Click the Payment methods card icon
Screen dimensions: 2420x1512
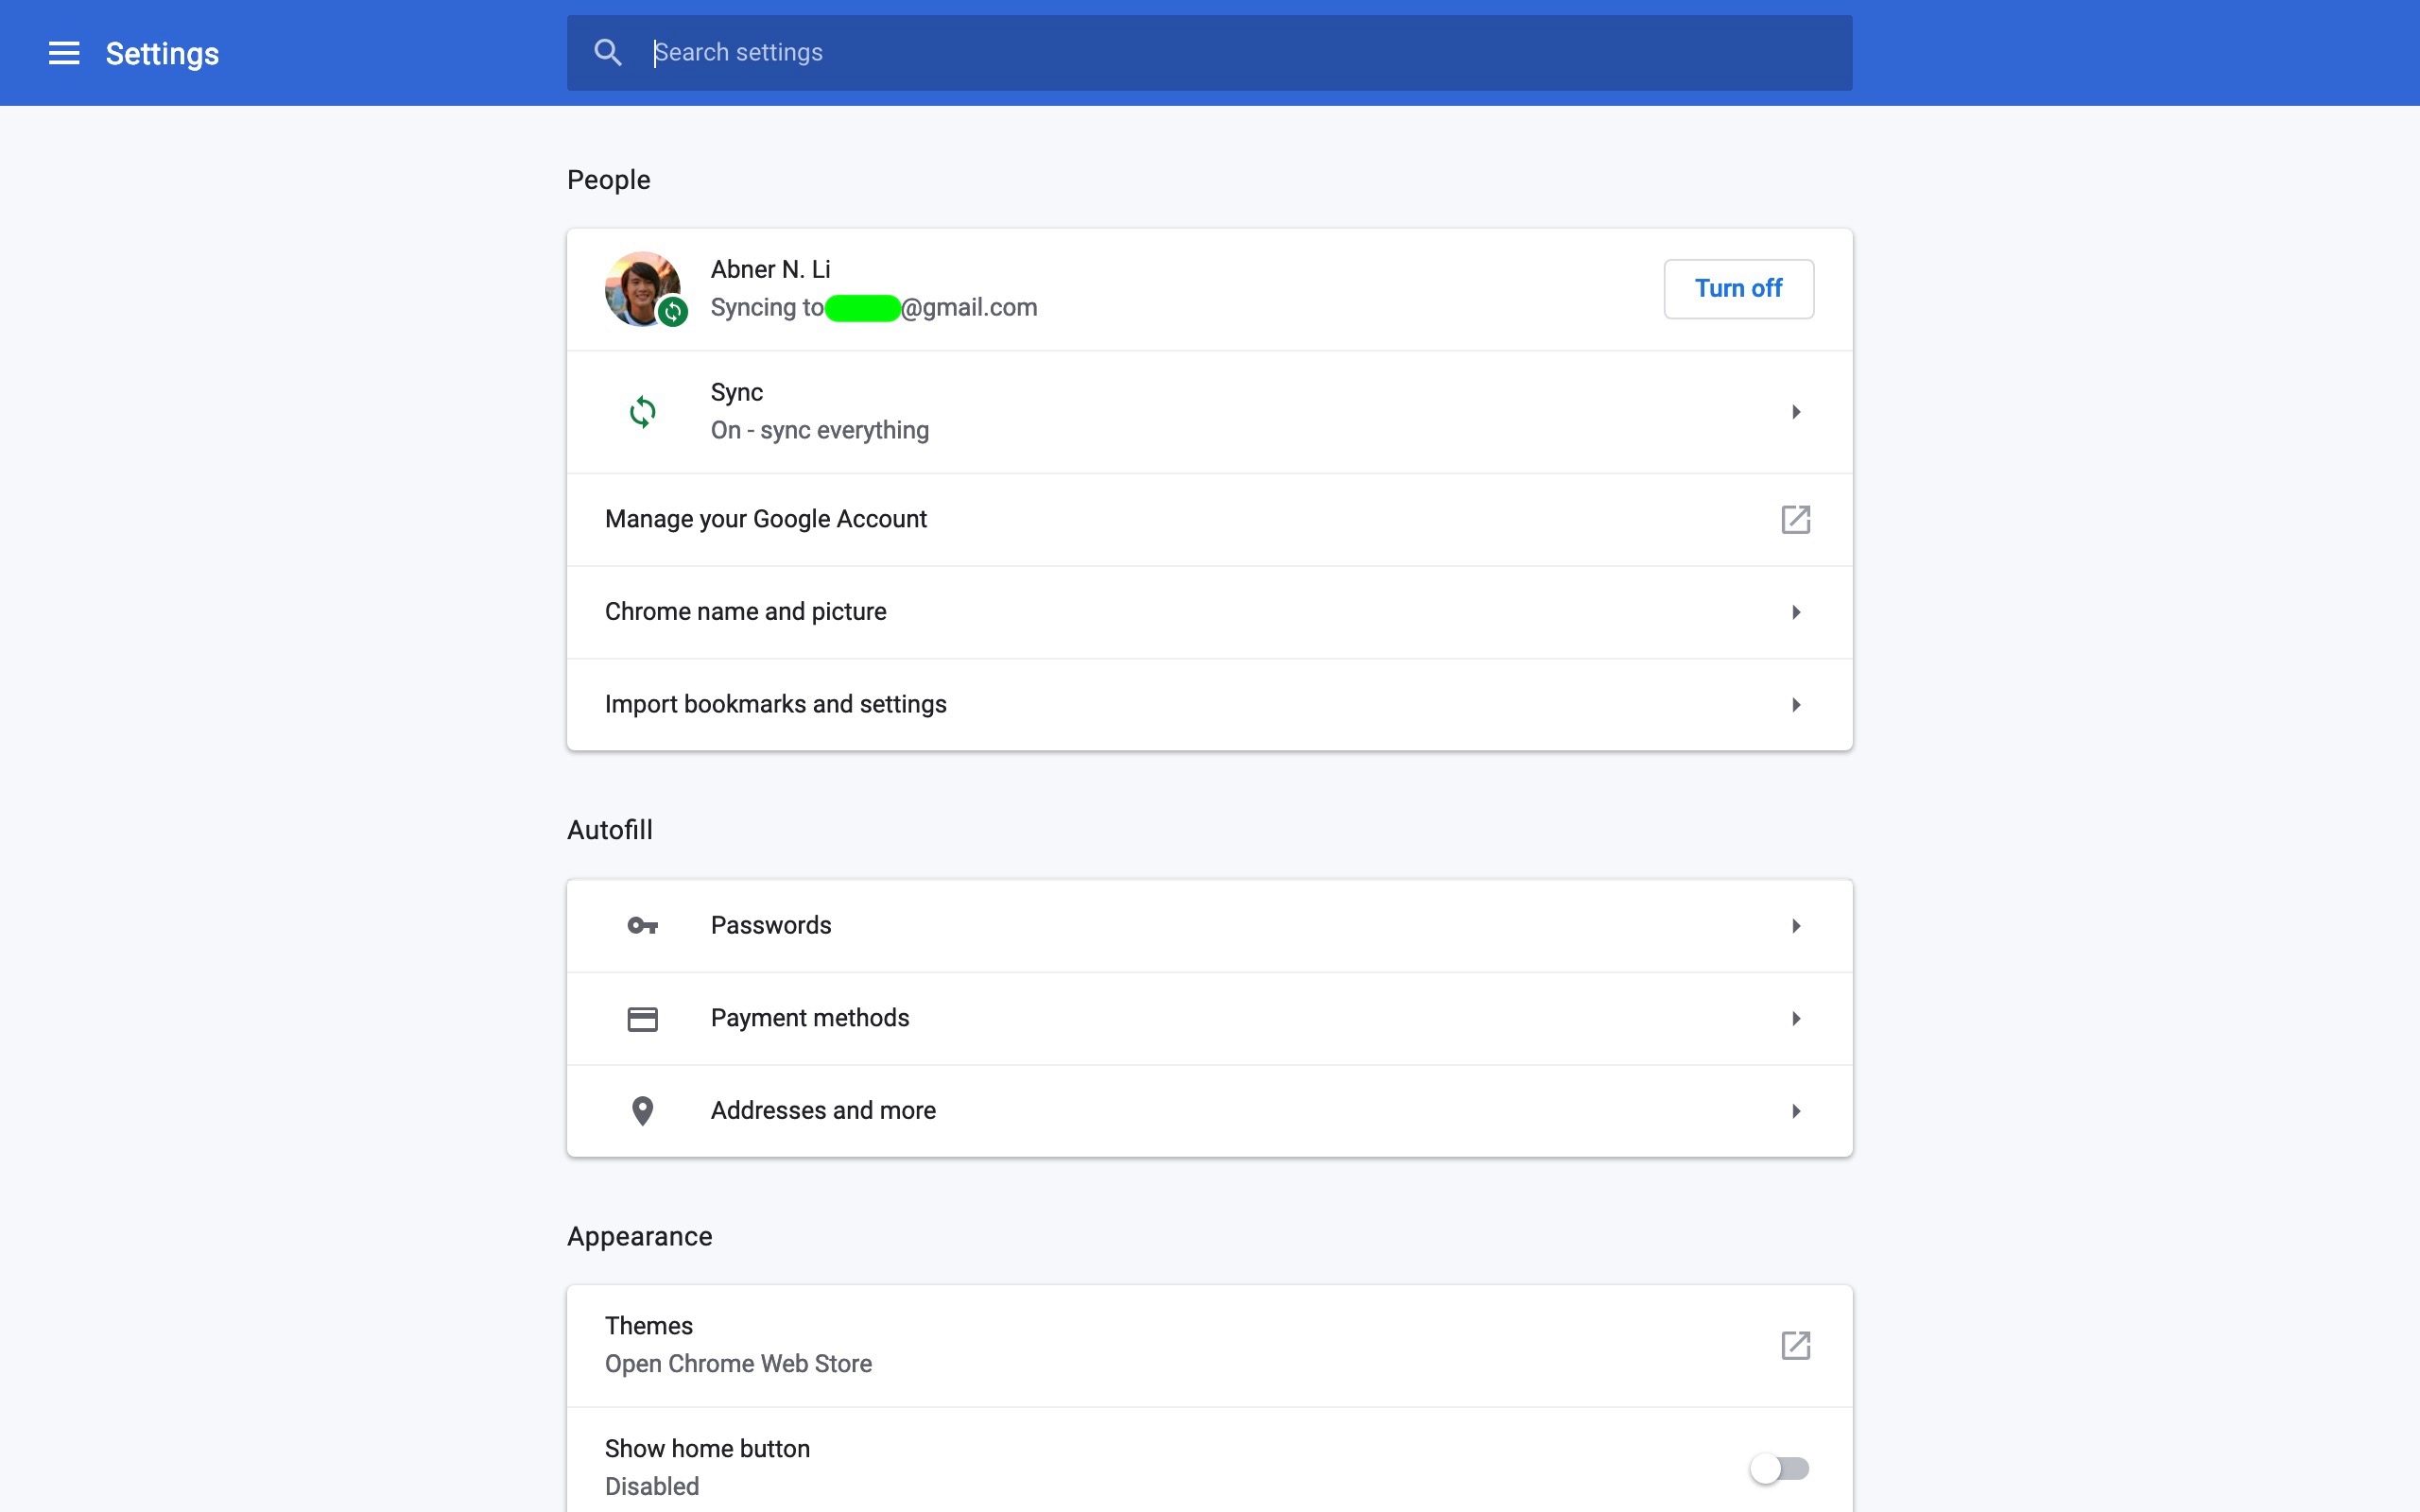pos(642,1018)
